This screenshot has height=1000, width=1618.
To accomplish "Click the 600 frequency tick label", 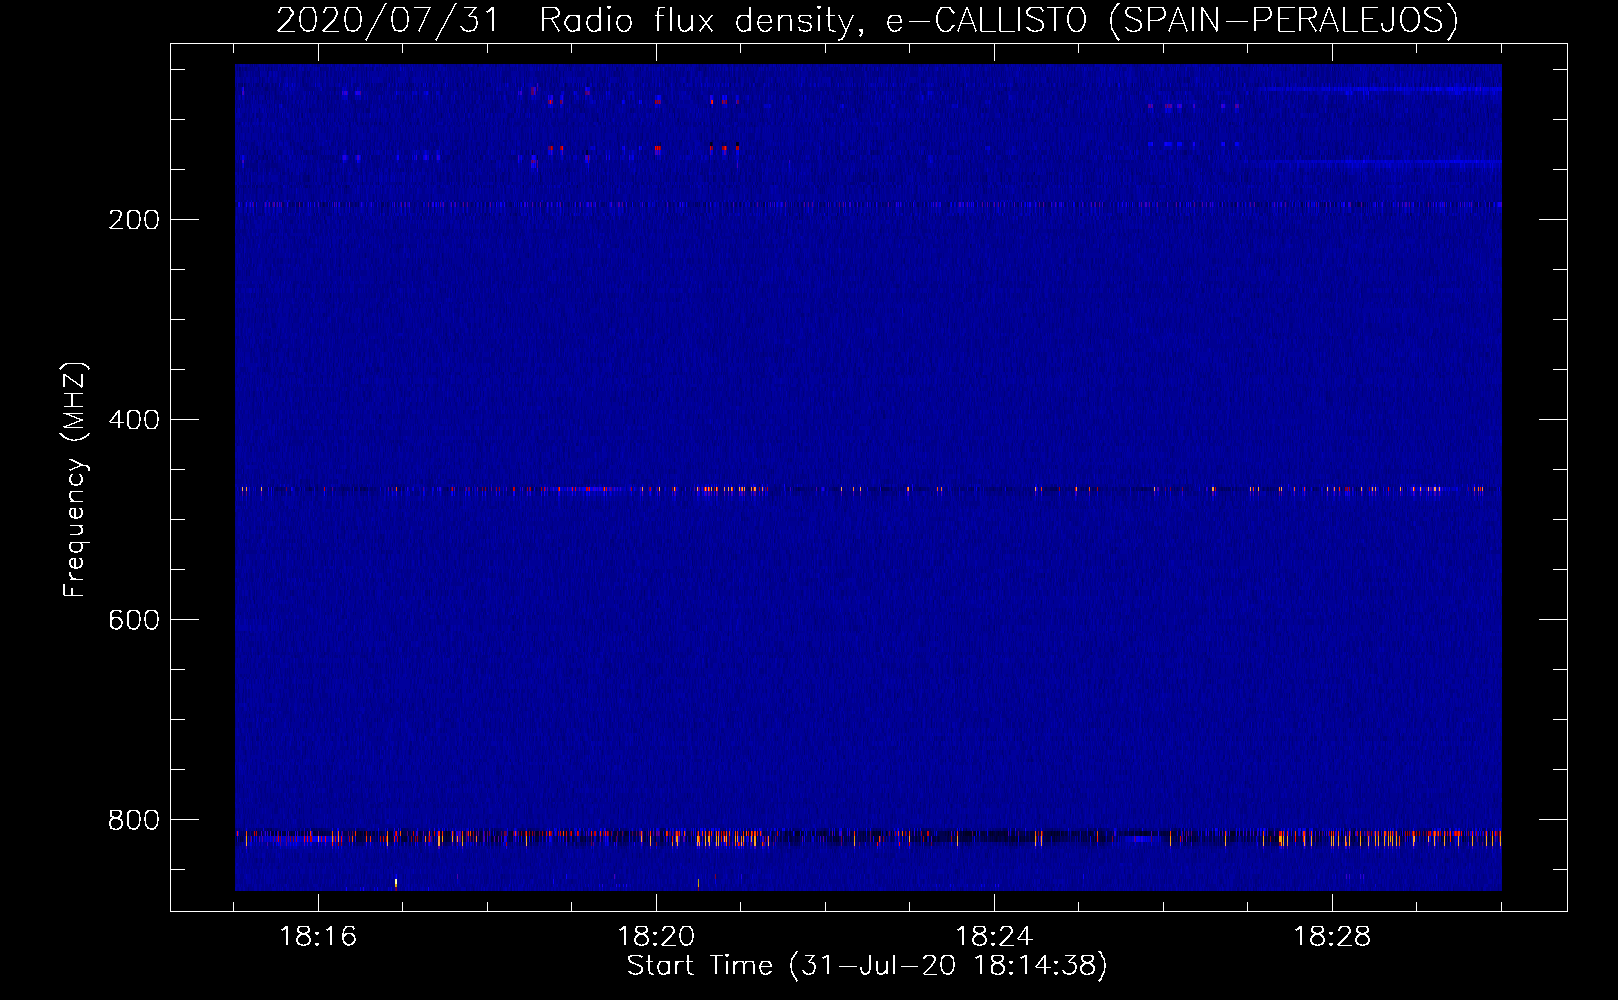I will click(134, 620).
